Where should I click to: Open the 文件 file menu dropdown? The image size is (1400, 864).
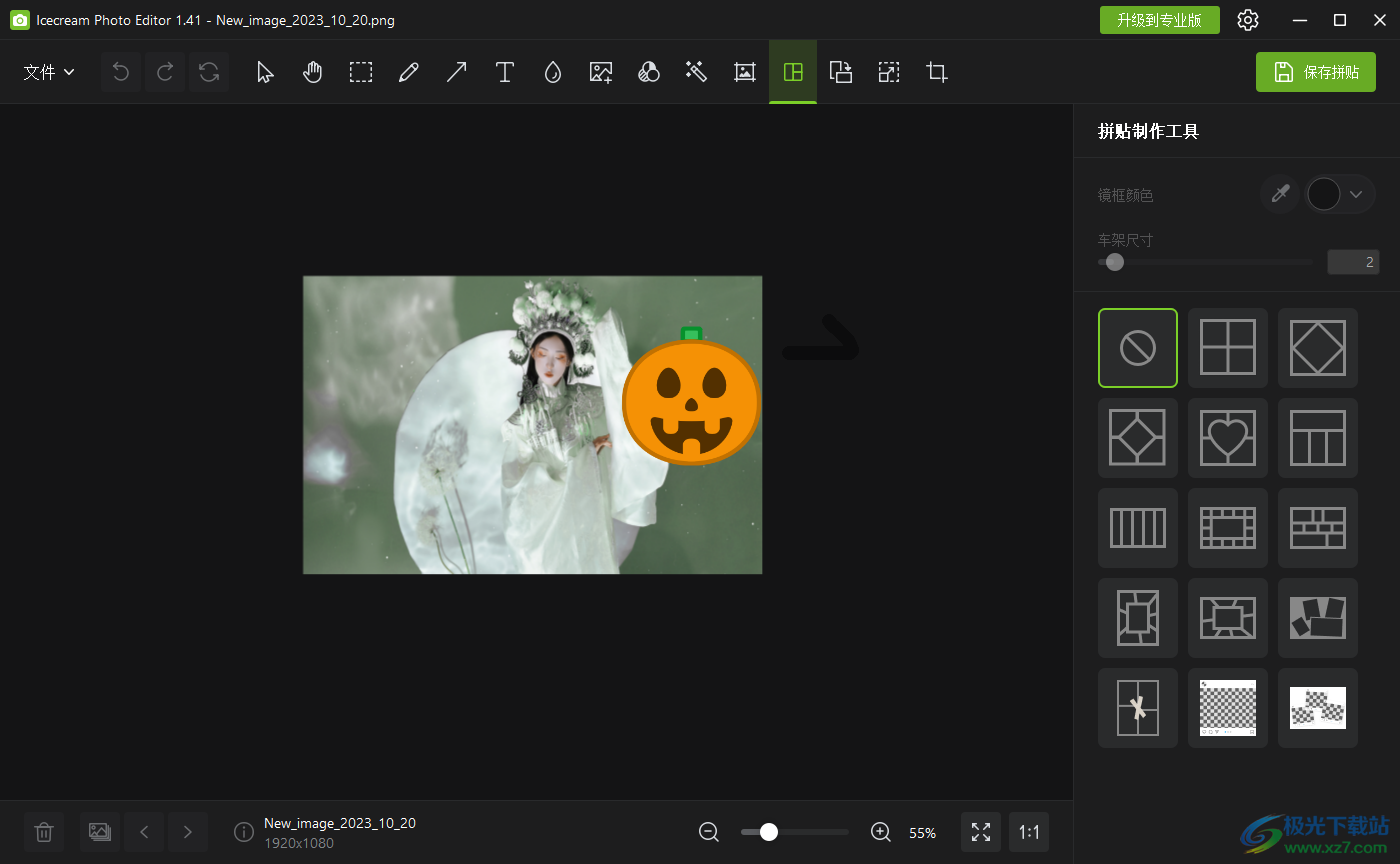[49, 72]
